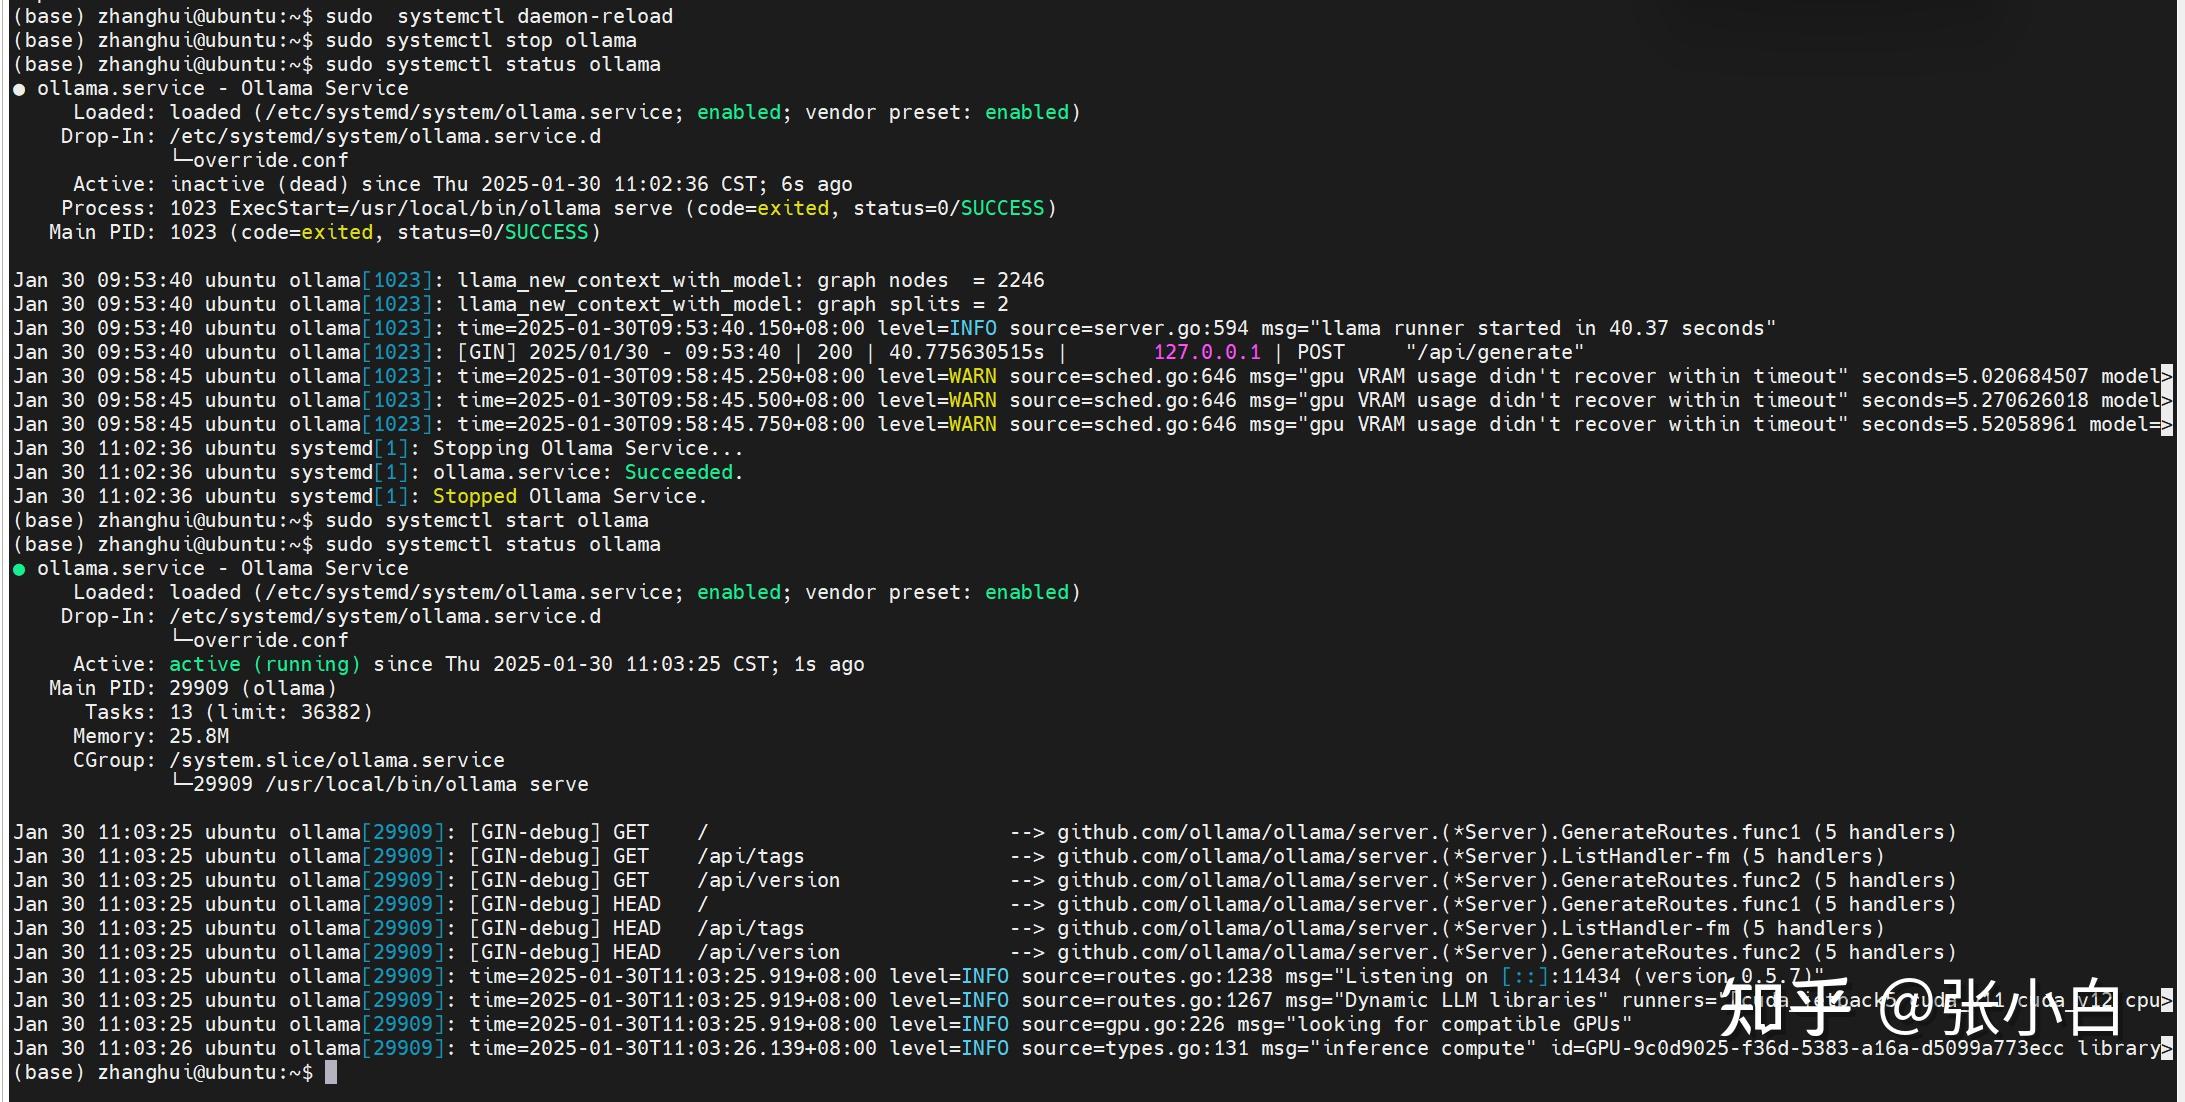Click the 'seconds=5.52058961' value
Screen dimensions: 2185x1102
click(1969, 424)
